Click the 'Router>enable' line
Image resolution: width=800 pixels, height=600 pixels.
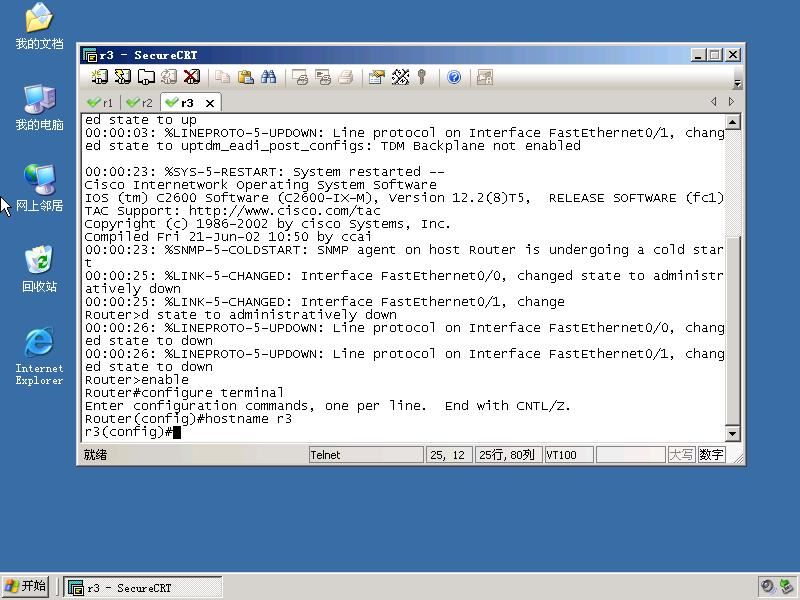click(x=137, y=380)
